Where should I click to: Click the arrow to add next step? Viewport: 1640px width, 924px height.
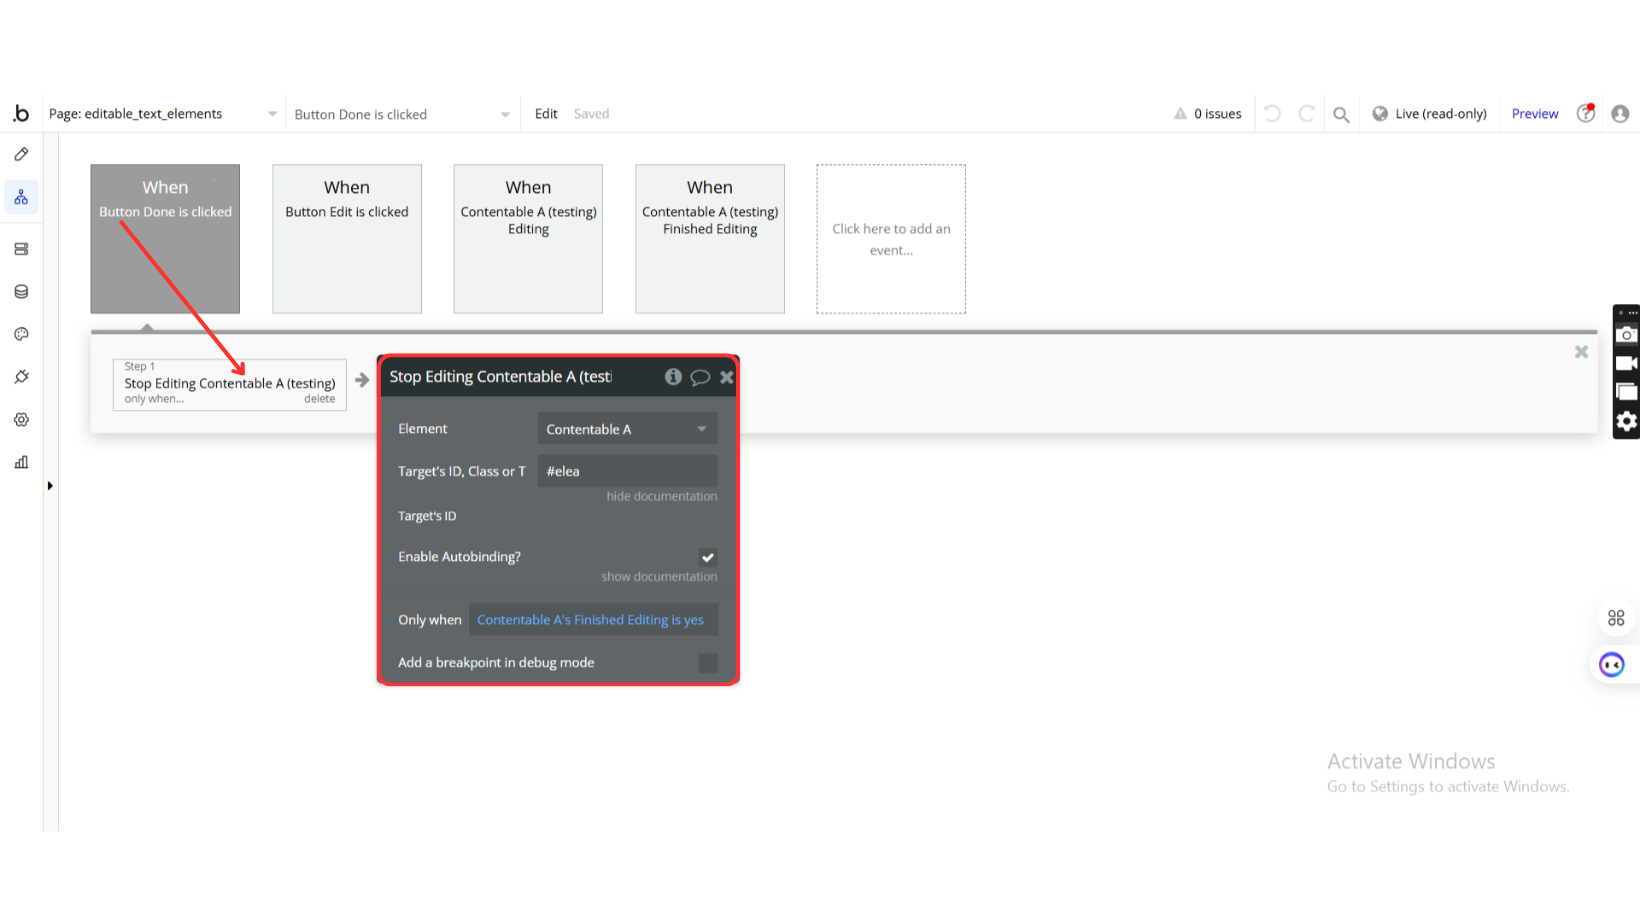pyautogui.click(x=362, y=380)
